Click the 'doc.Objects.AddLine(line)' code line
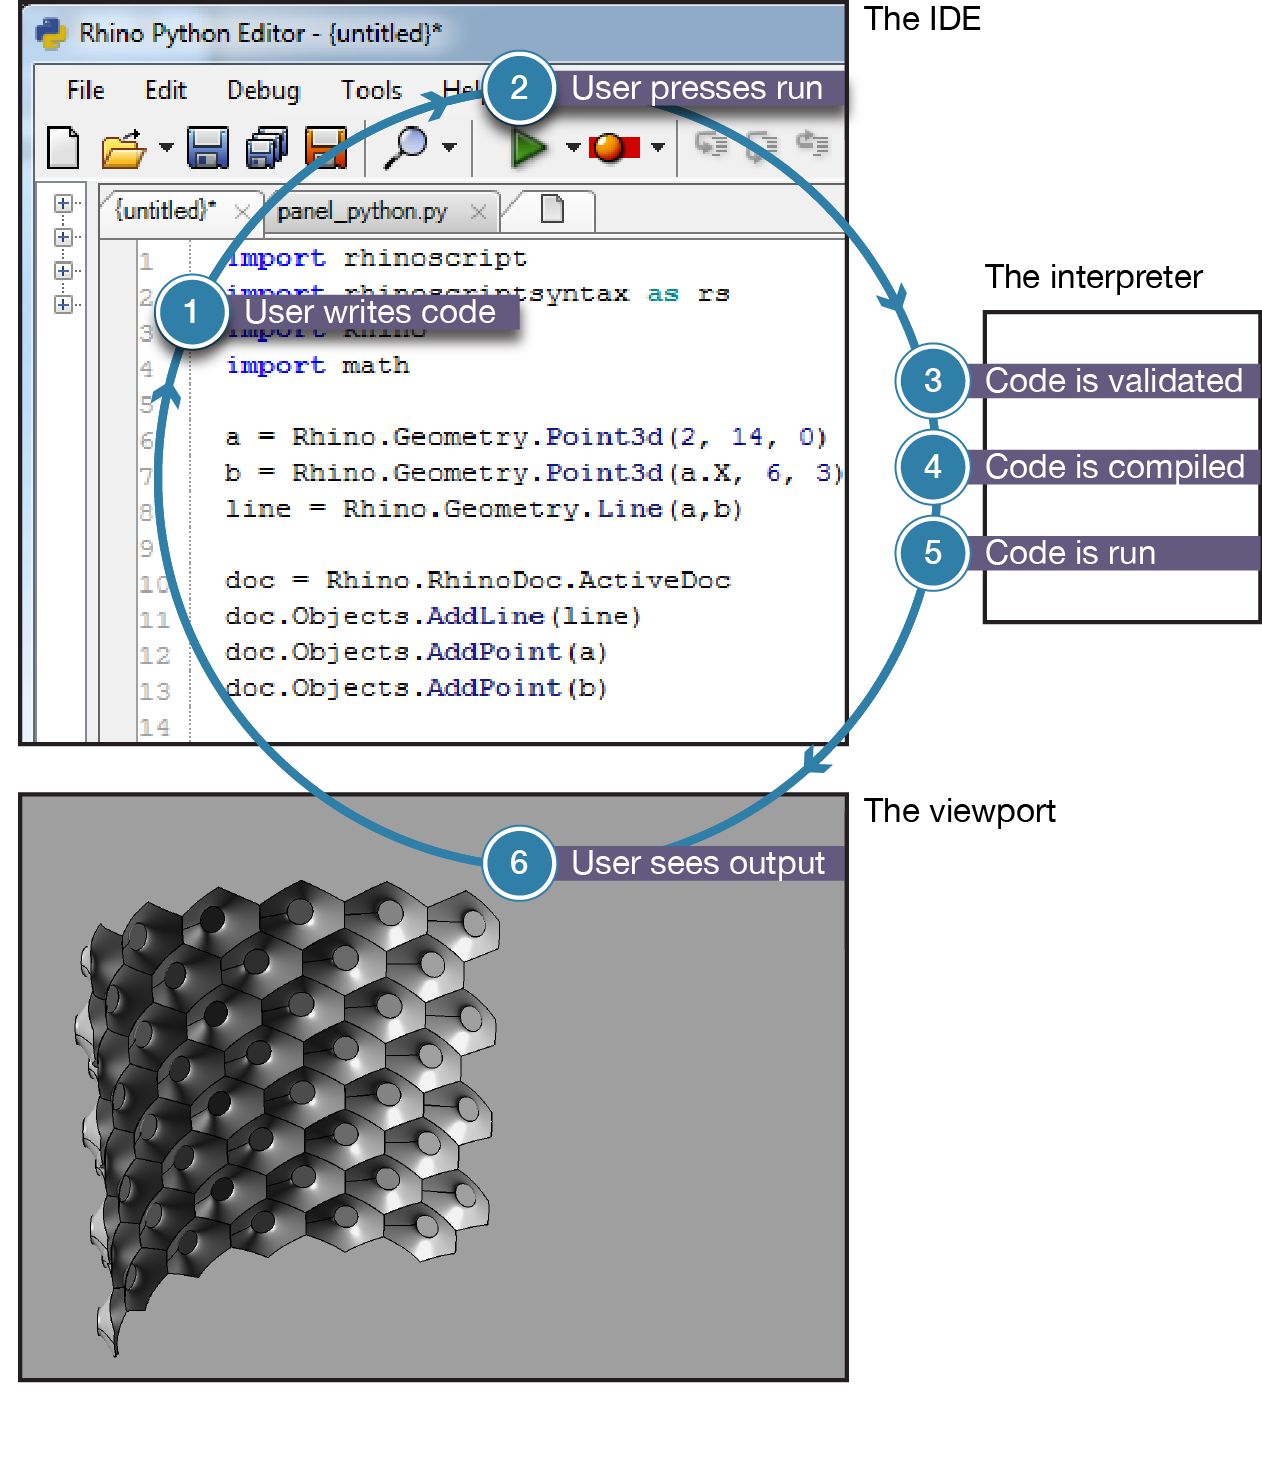1262x1470 pixels. [433, 617]
